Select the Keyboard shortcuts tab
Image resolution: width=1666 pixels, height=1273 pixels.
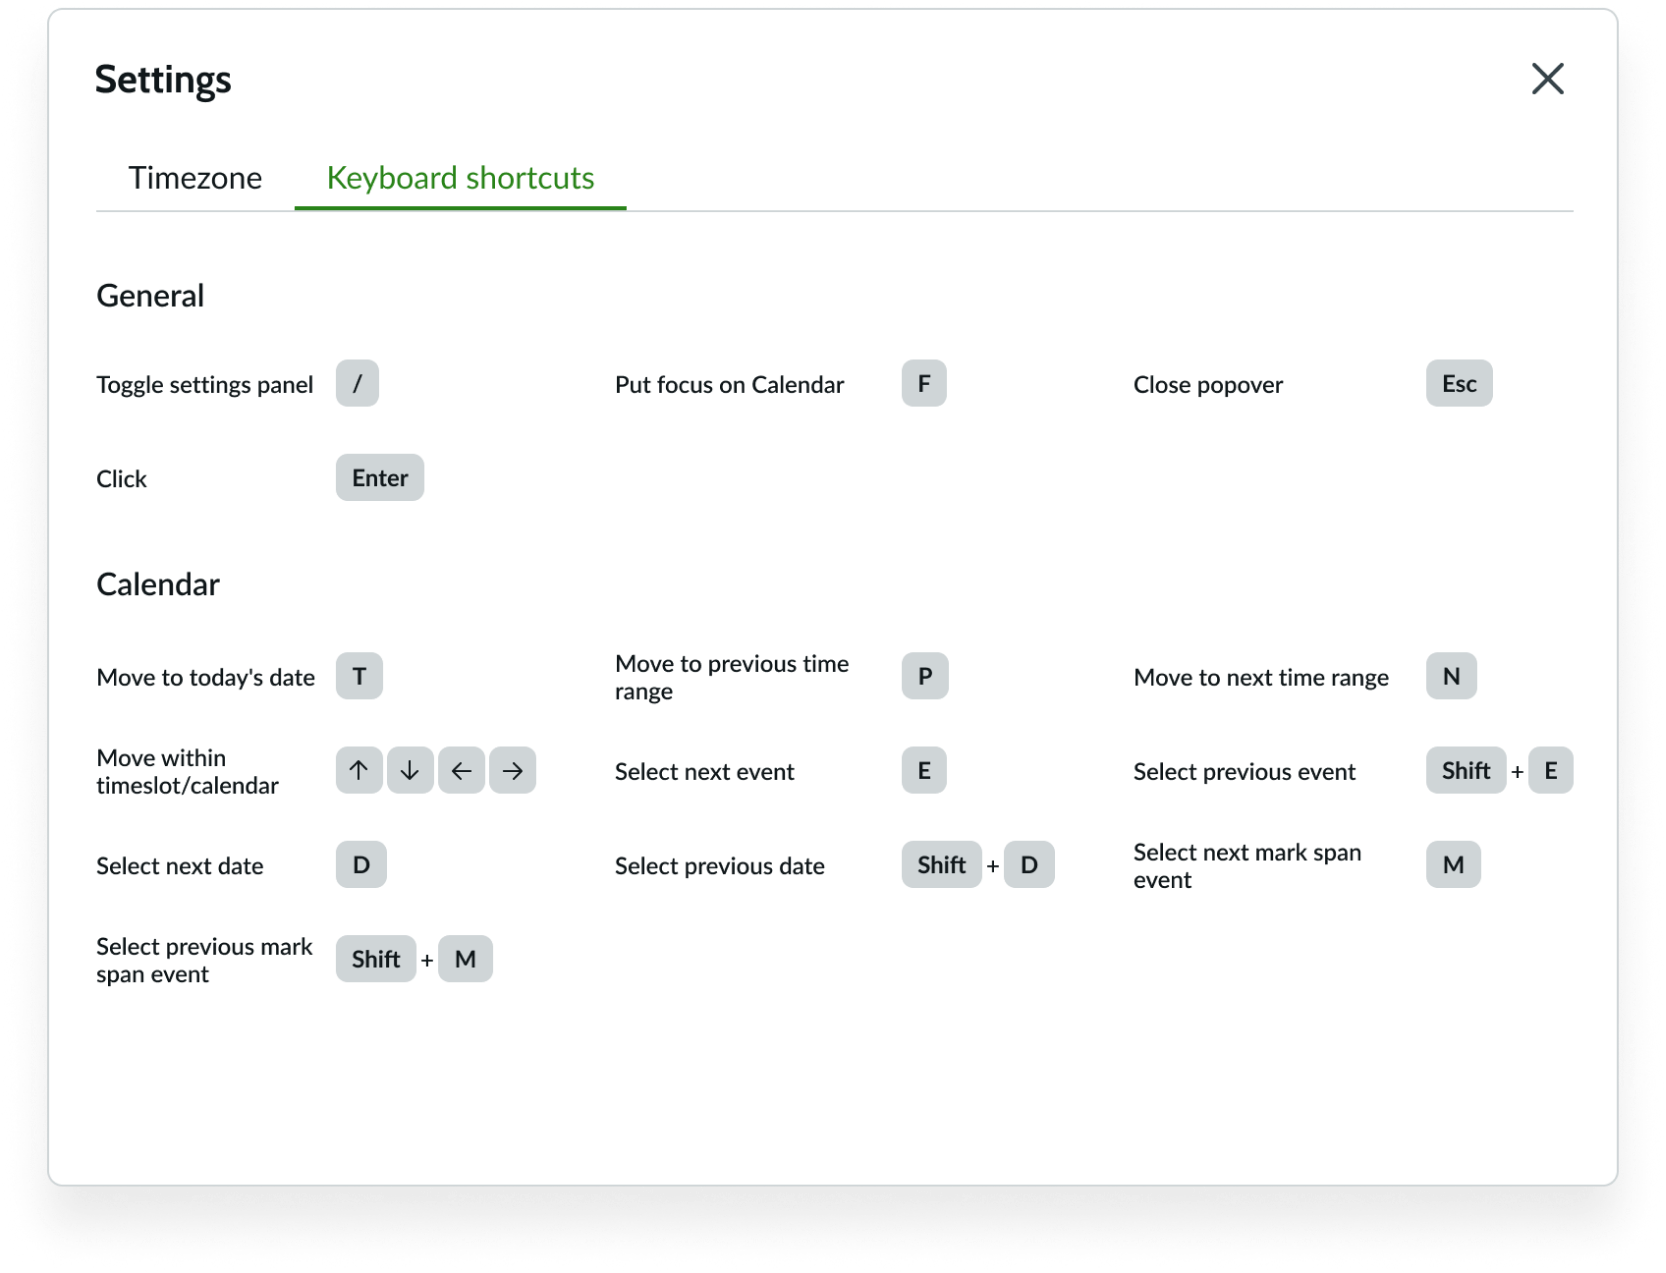459,178
